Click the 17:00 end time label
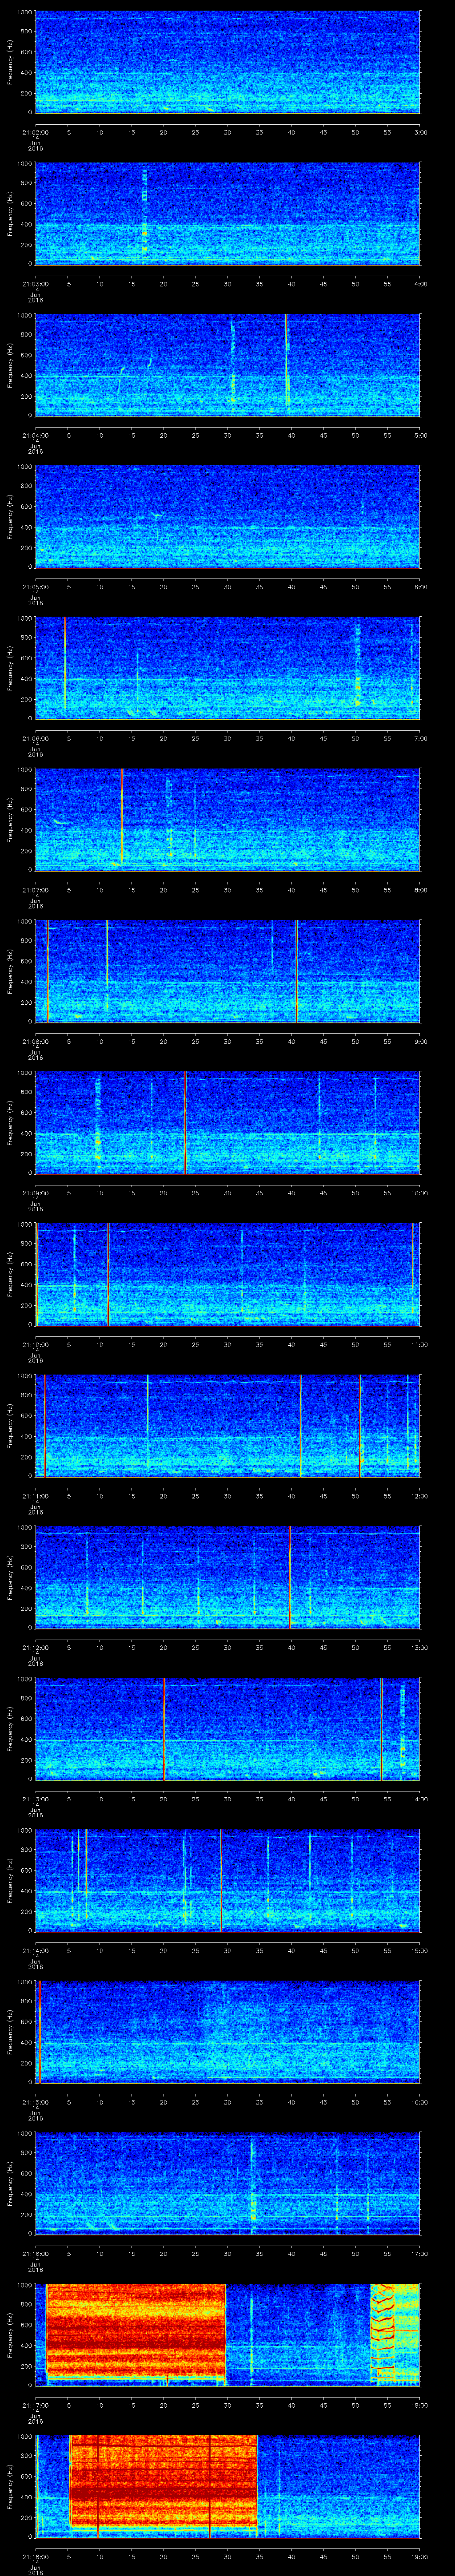Screen dimensions: 455x2576 [x=420, y=2254]
